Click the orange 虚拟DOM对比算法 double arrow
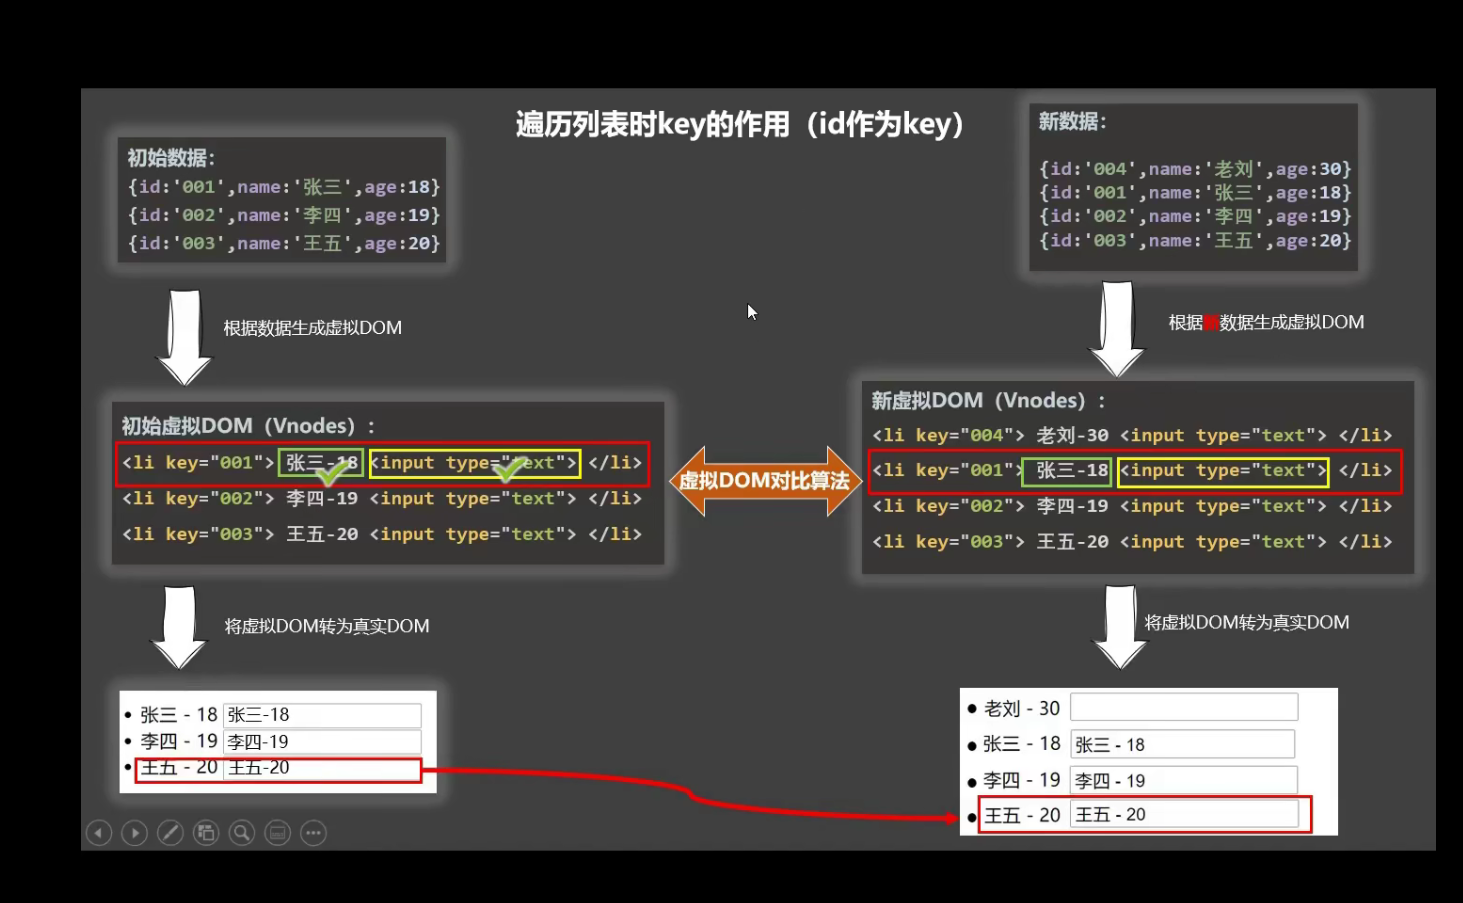The width and height of the screenshot is (1463, 903). pos(764,481)
